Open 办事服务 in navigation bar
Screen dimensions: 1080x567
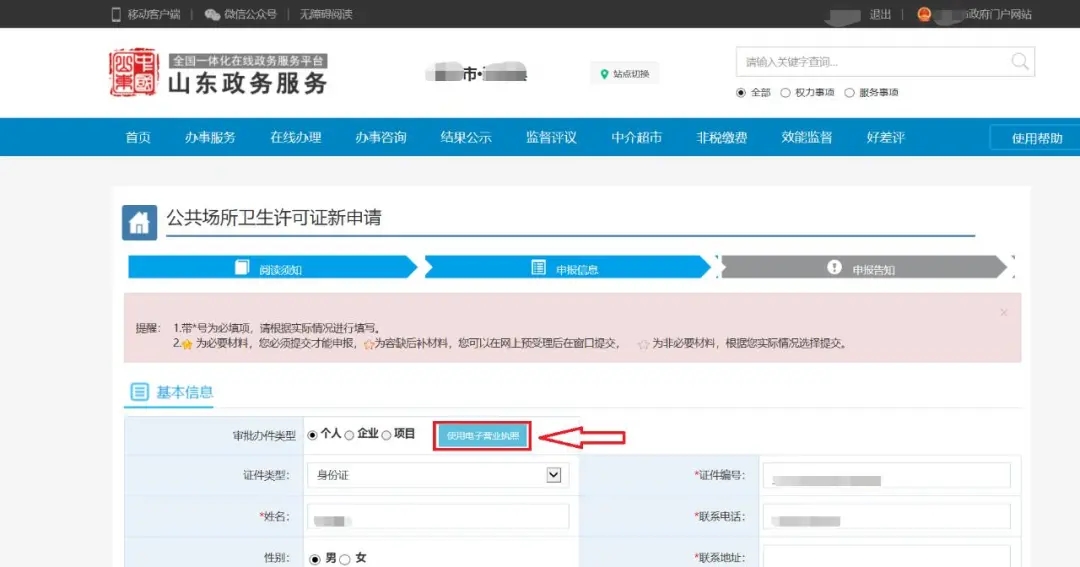(x=210, y=138)
